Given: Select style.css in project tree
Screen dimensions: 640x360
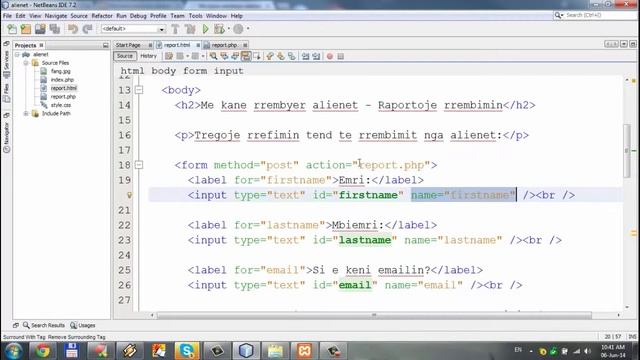Looking at the screenshot, I should click(61, 105).
